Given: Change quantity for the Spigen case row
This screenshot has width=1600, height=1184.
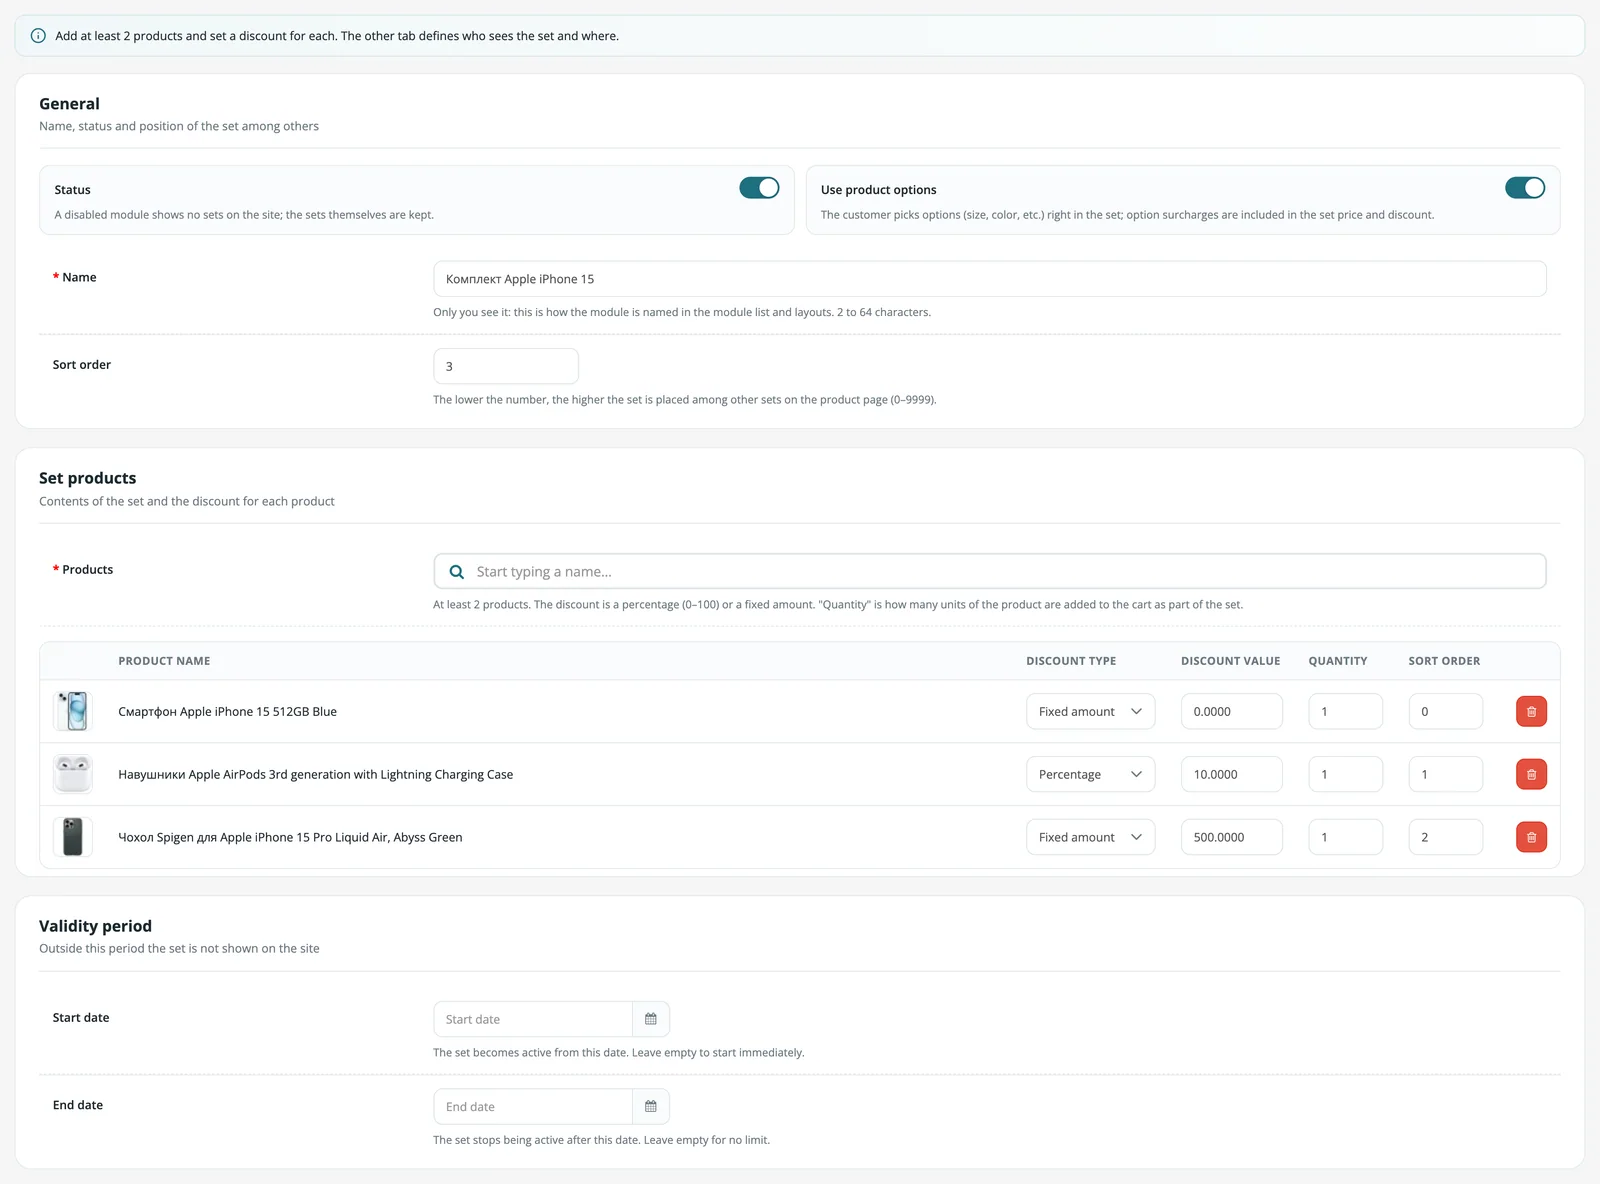Looking at the screenshot, I should point(1346,837).
